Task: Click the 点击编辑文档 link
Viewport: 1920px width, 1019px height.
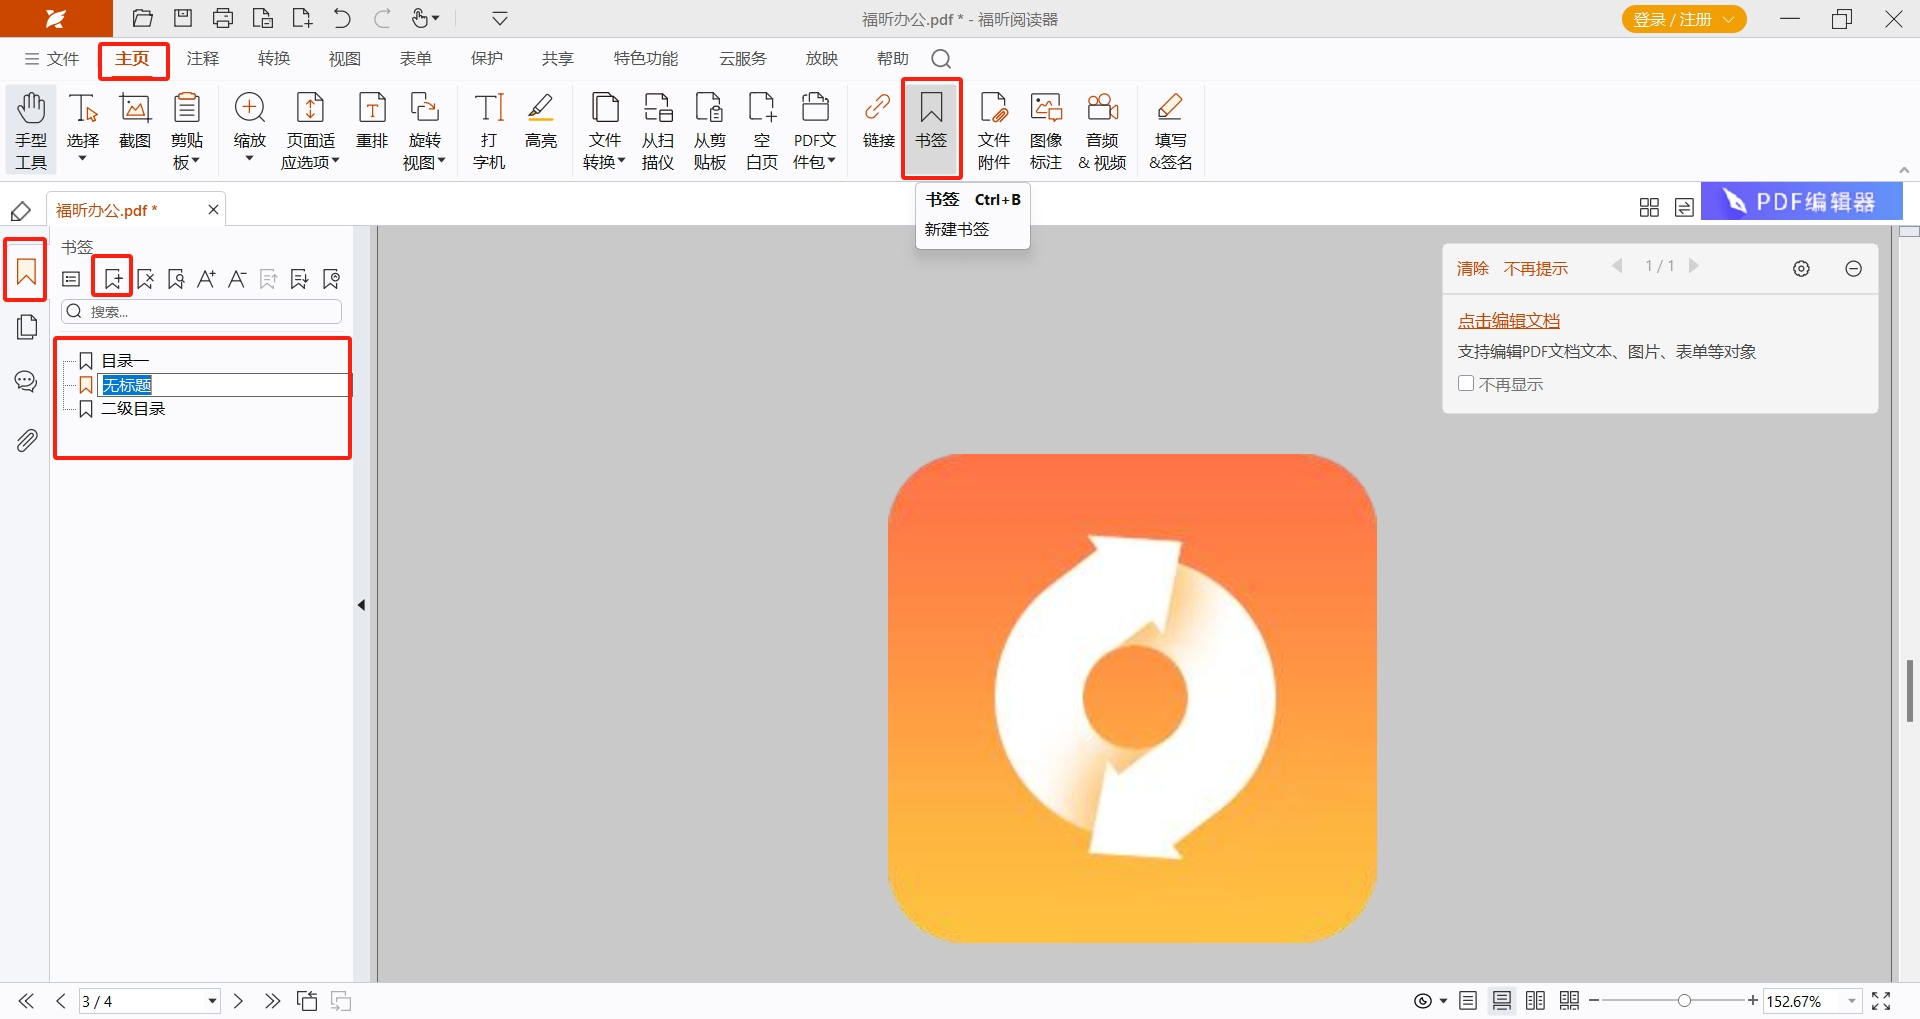Action: pos(1508,321)
